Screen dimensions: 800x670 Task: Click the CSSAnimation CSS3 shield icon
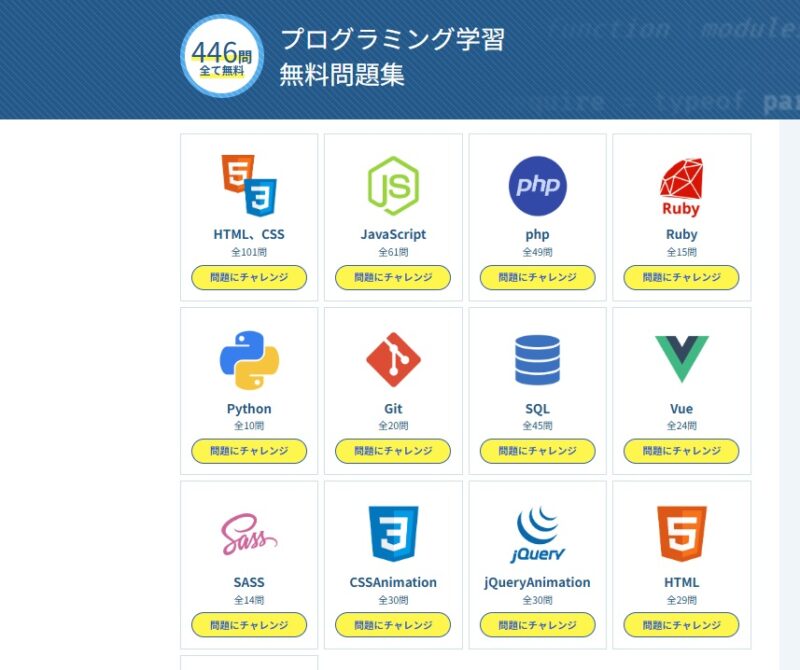coord(393,534)
